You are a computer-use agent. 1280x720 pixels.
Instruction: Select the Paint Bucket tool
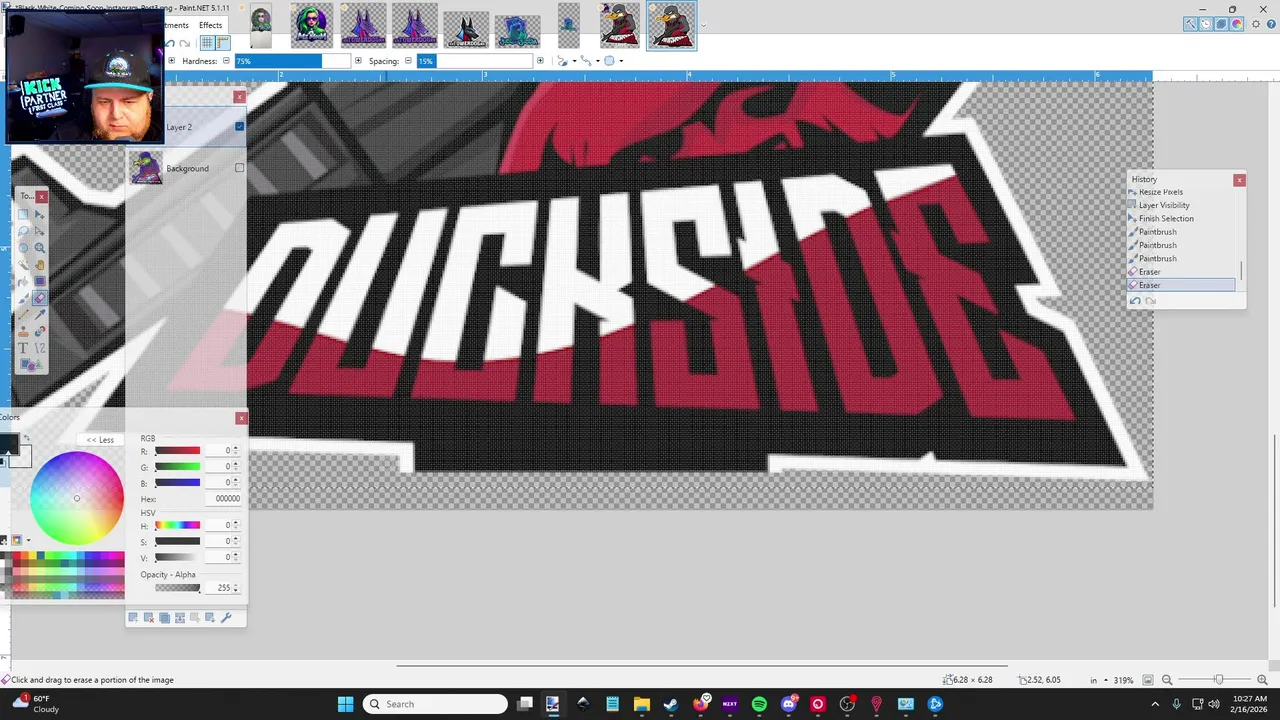coord(23,282)
